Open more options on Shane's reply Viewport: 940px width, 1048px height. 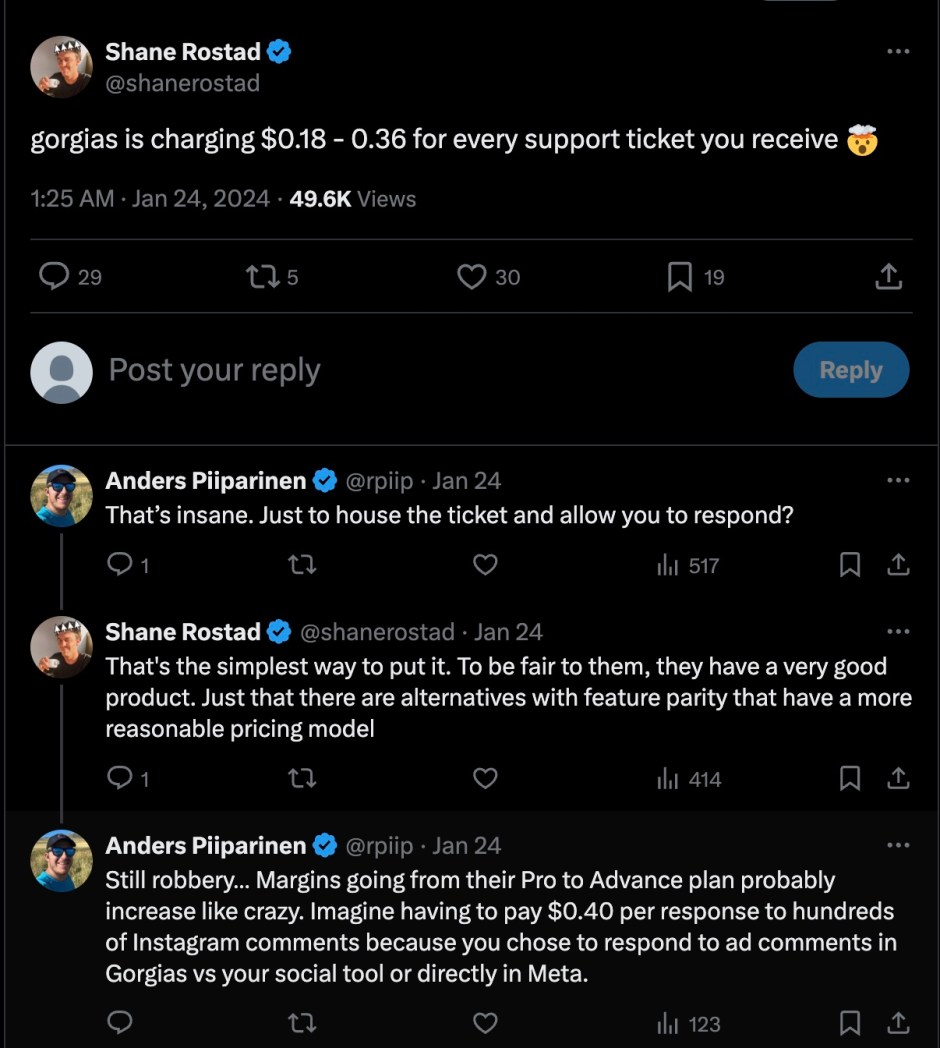(x=898, y=632)
